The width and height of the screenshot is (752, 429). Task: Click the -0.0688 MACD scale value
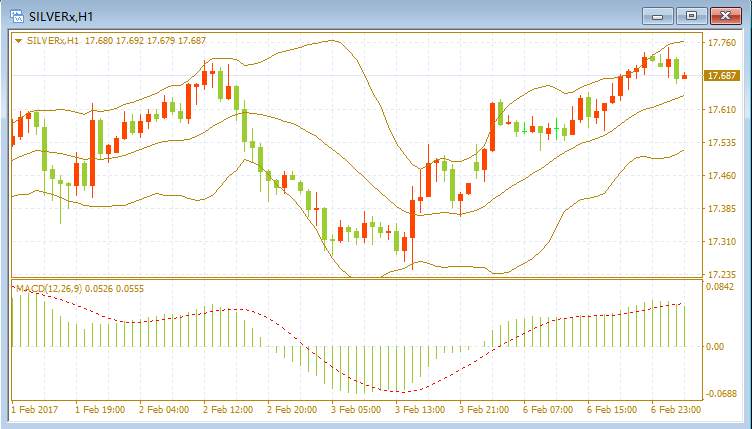720,394
